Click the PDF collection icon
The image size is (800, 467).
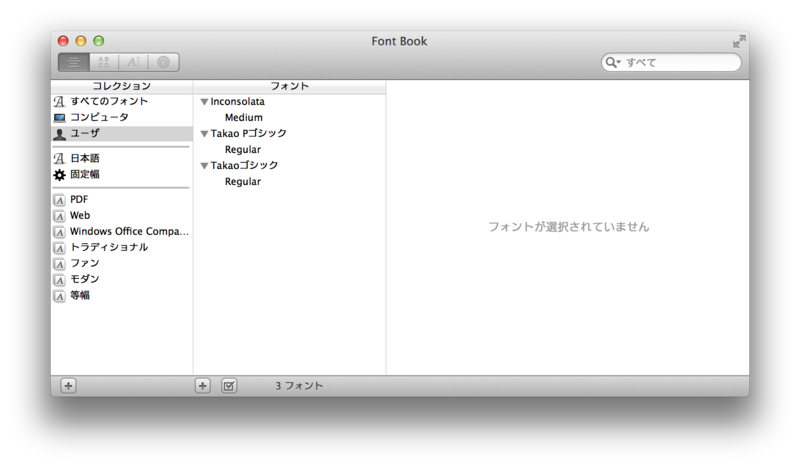pyautogui.click(x=60, y=200)
